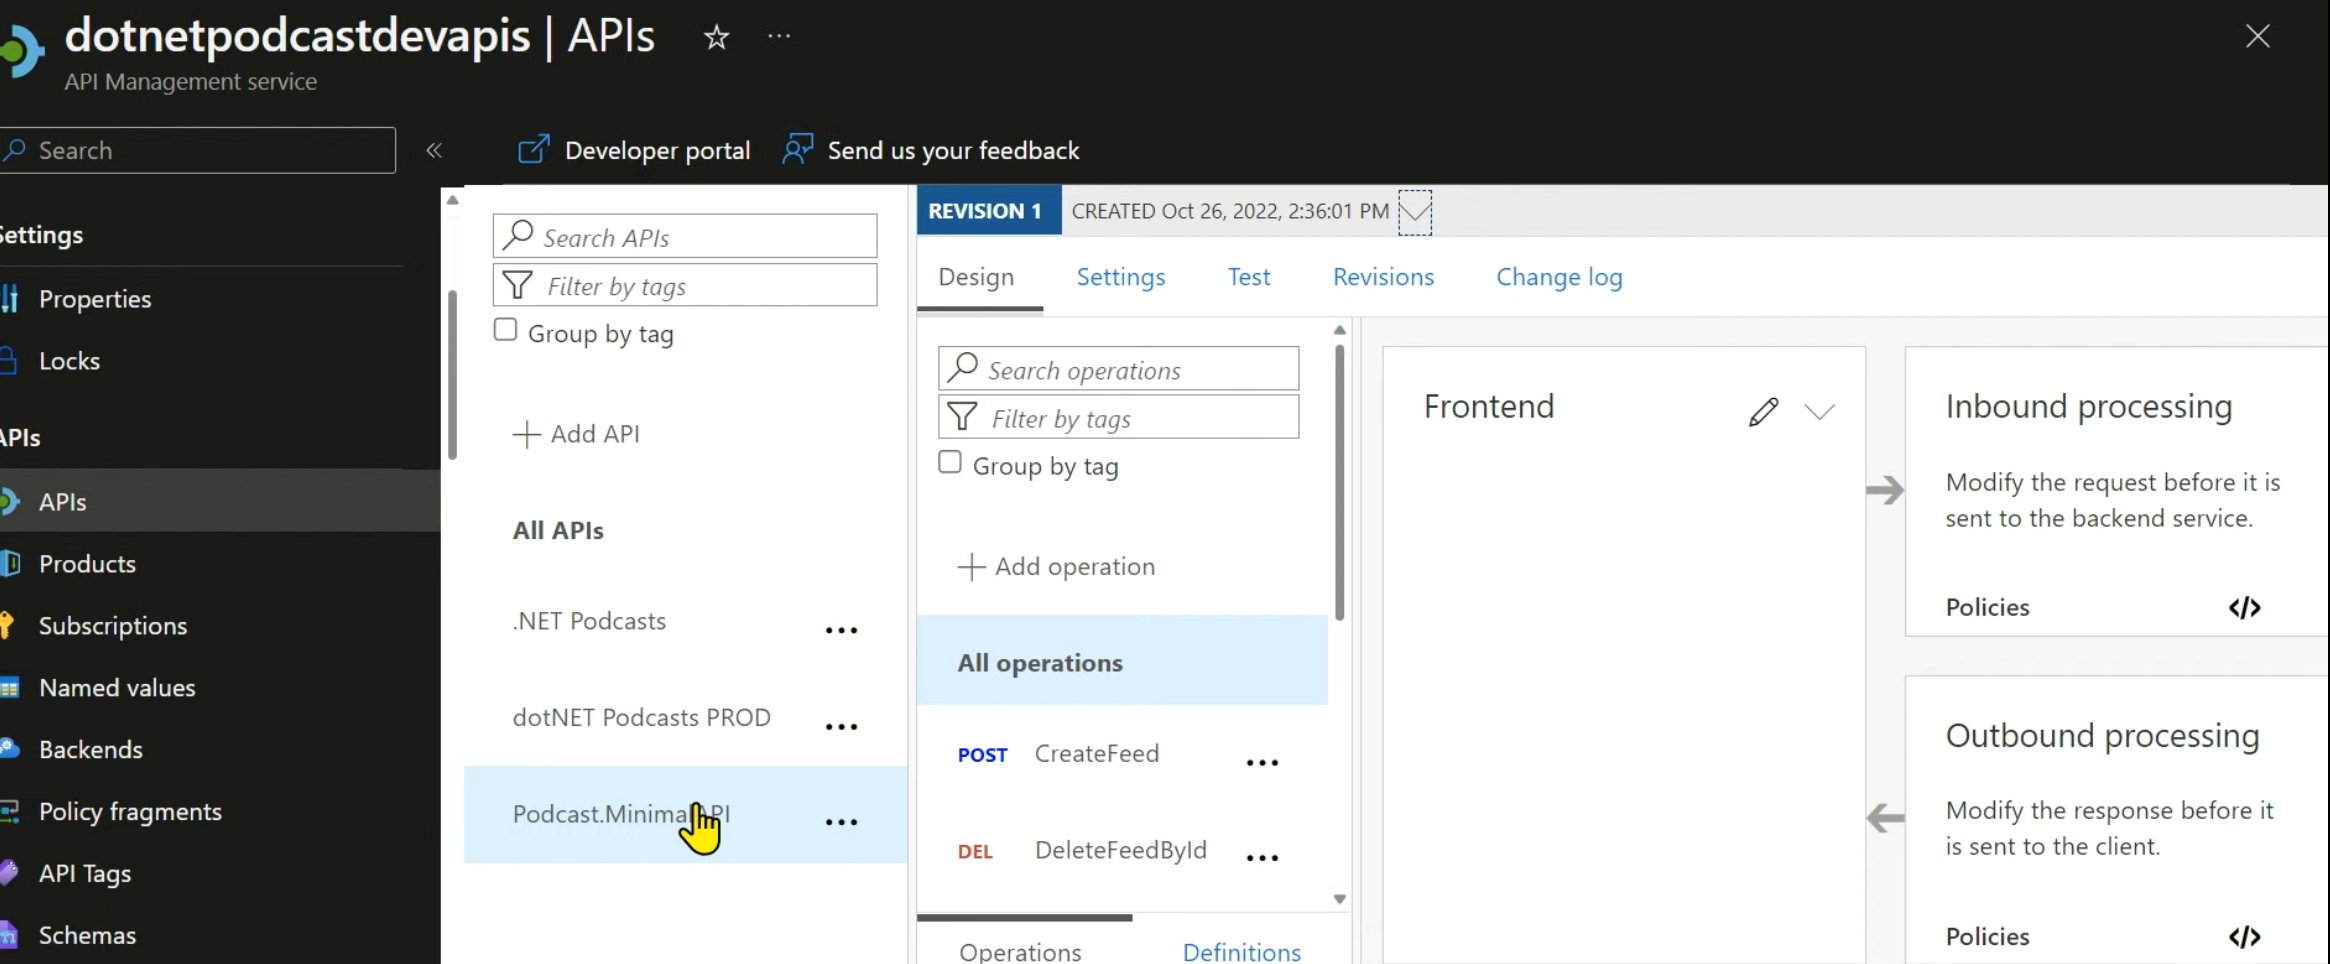Viewport: 2330px width, 964px height.
Task: Switch to the Test tab
Action: click(1248, 277)
